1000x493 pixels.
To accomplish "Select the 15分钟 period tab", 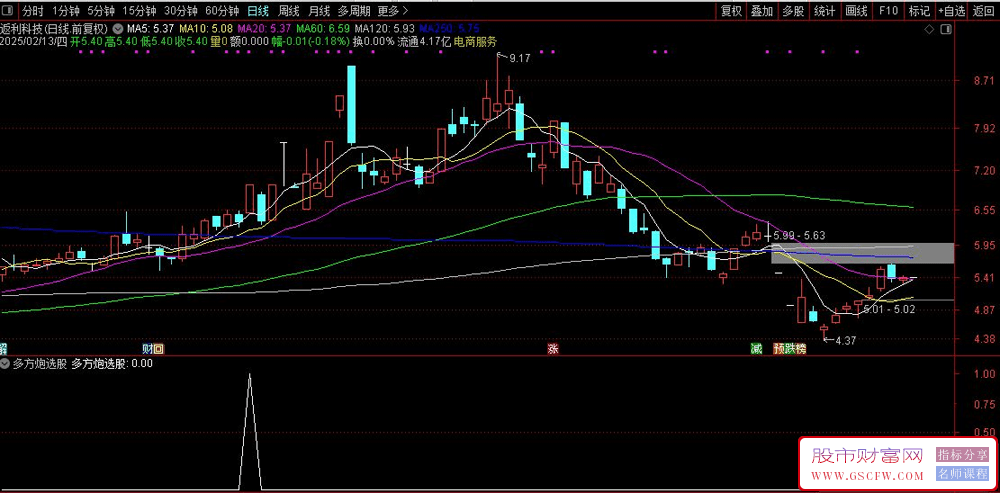I will [139, 11].
